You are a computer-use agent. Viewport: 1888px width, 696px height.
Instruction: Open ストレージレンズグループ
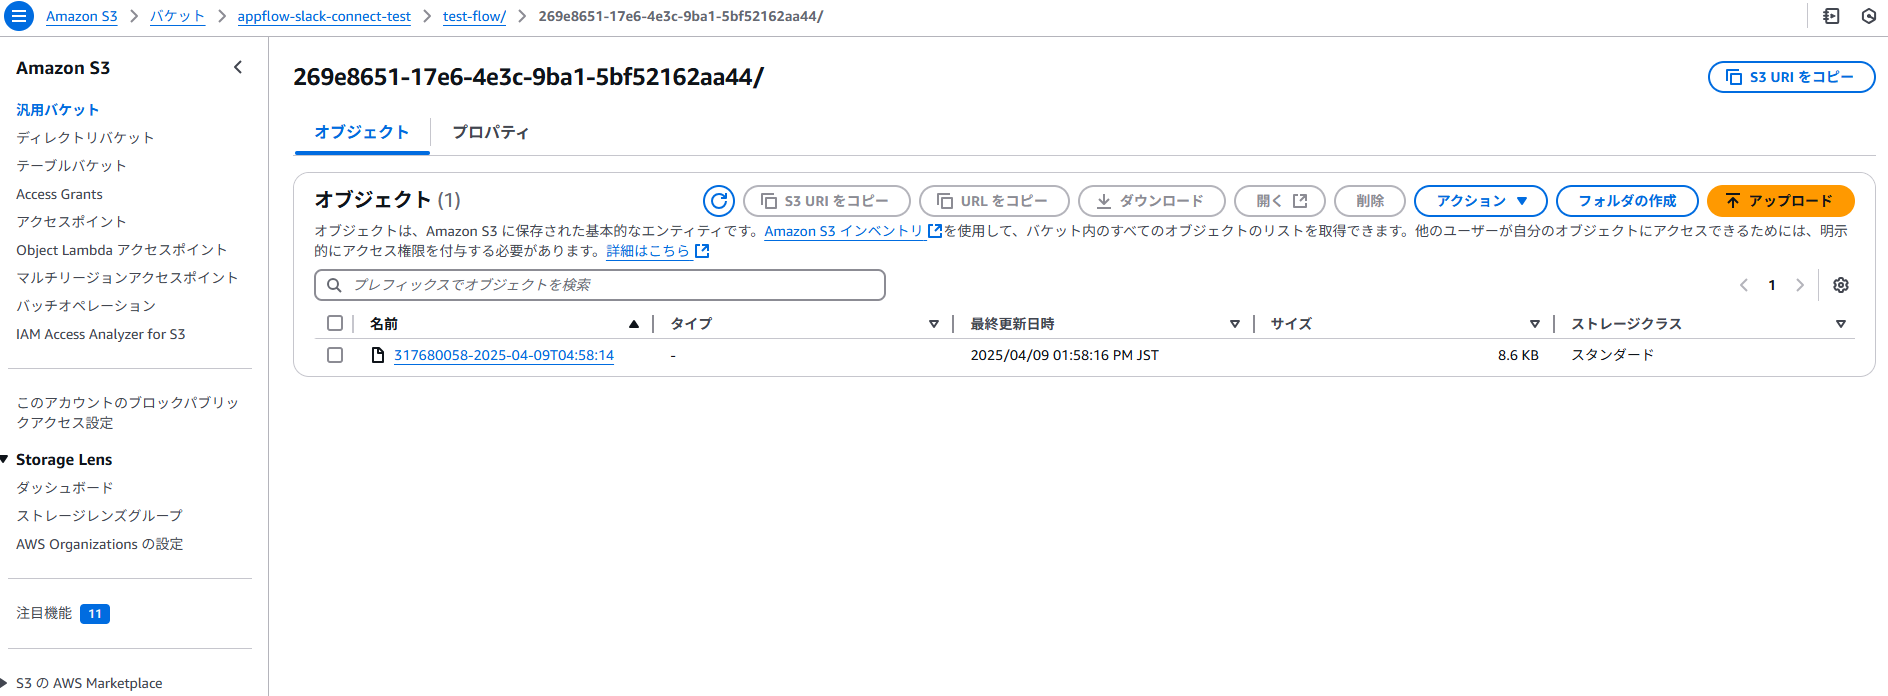99,516
